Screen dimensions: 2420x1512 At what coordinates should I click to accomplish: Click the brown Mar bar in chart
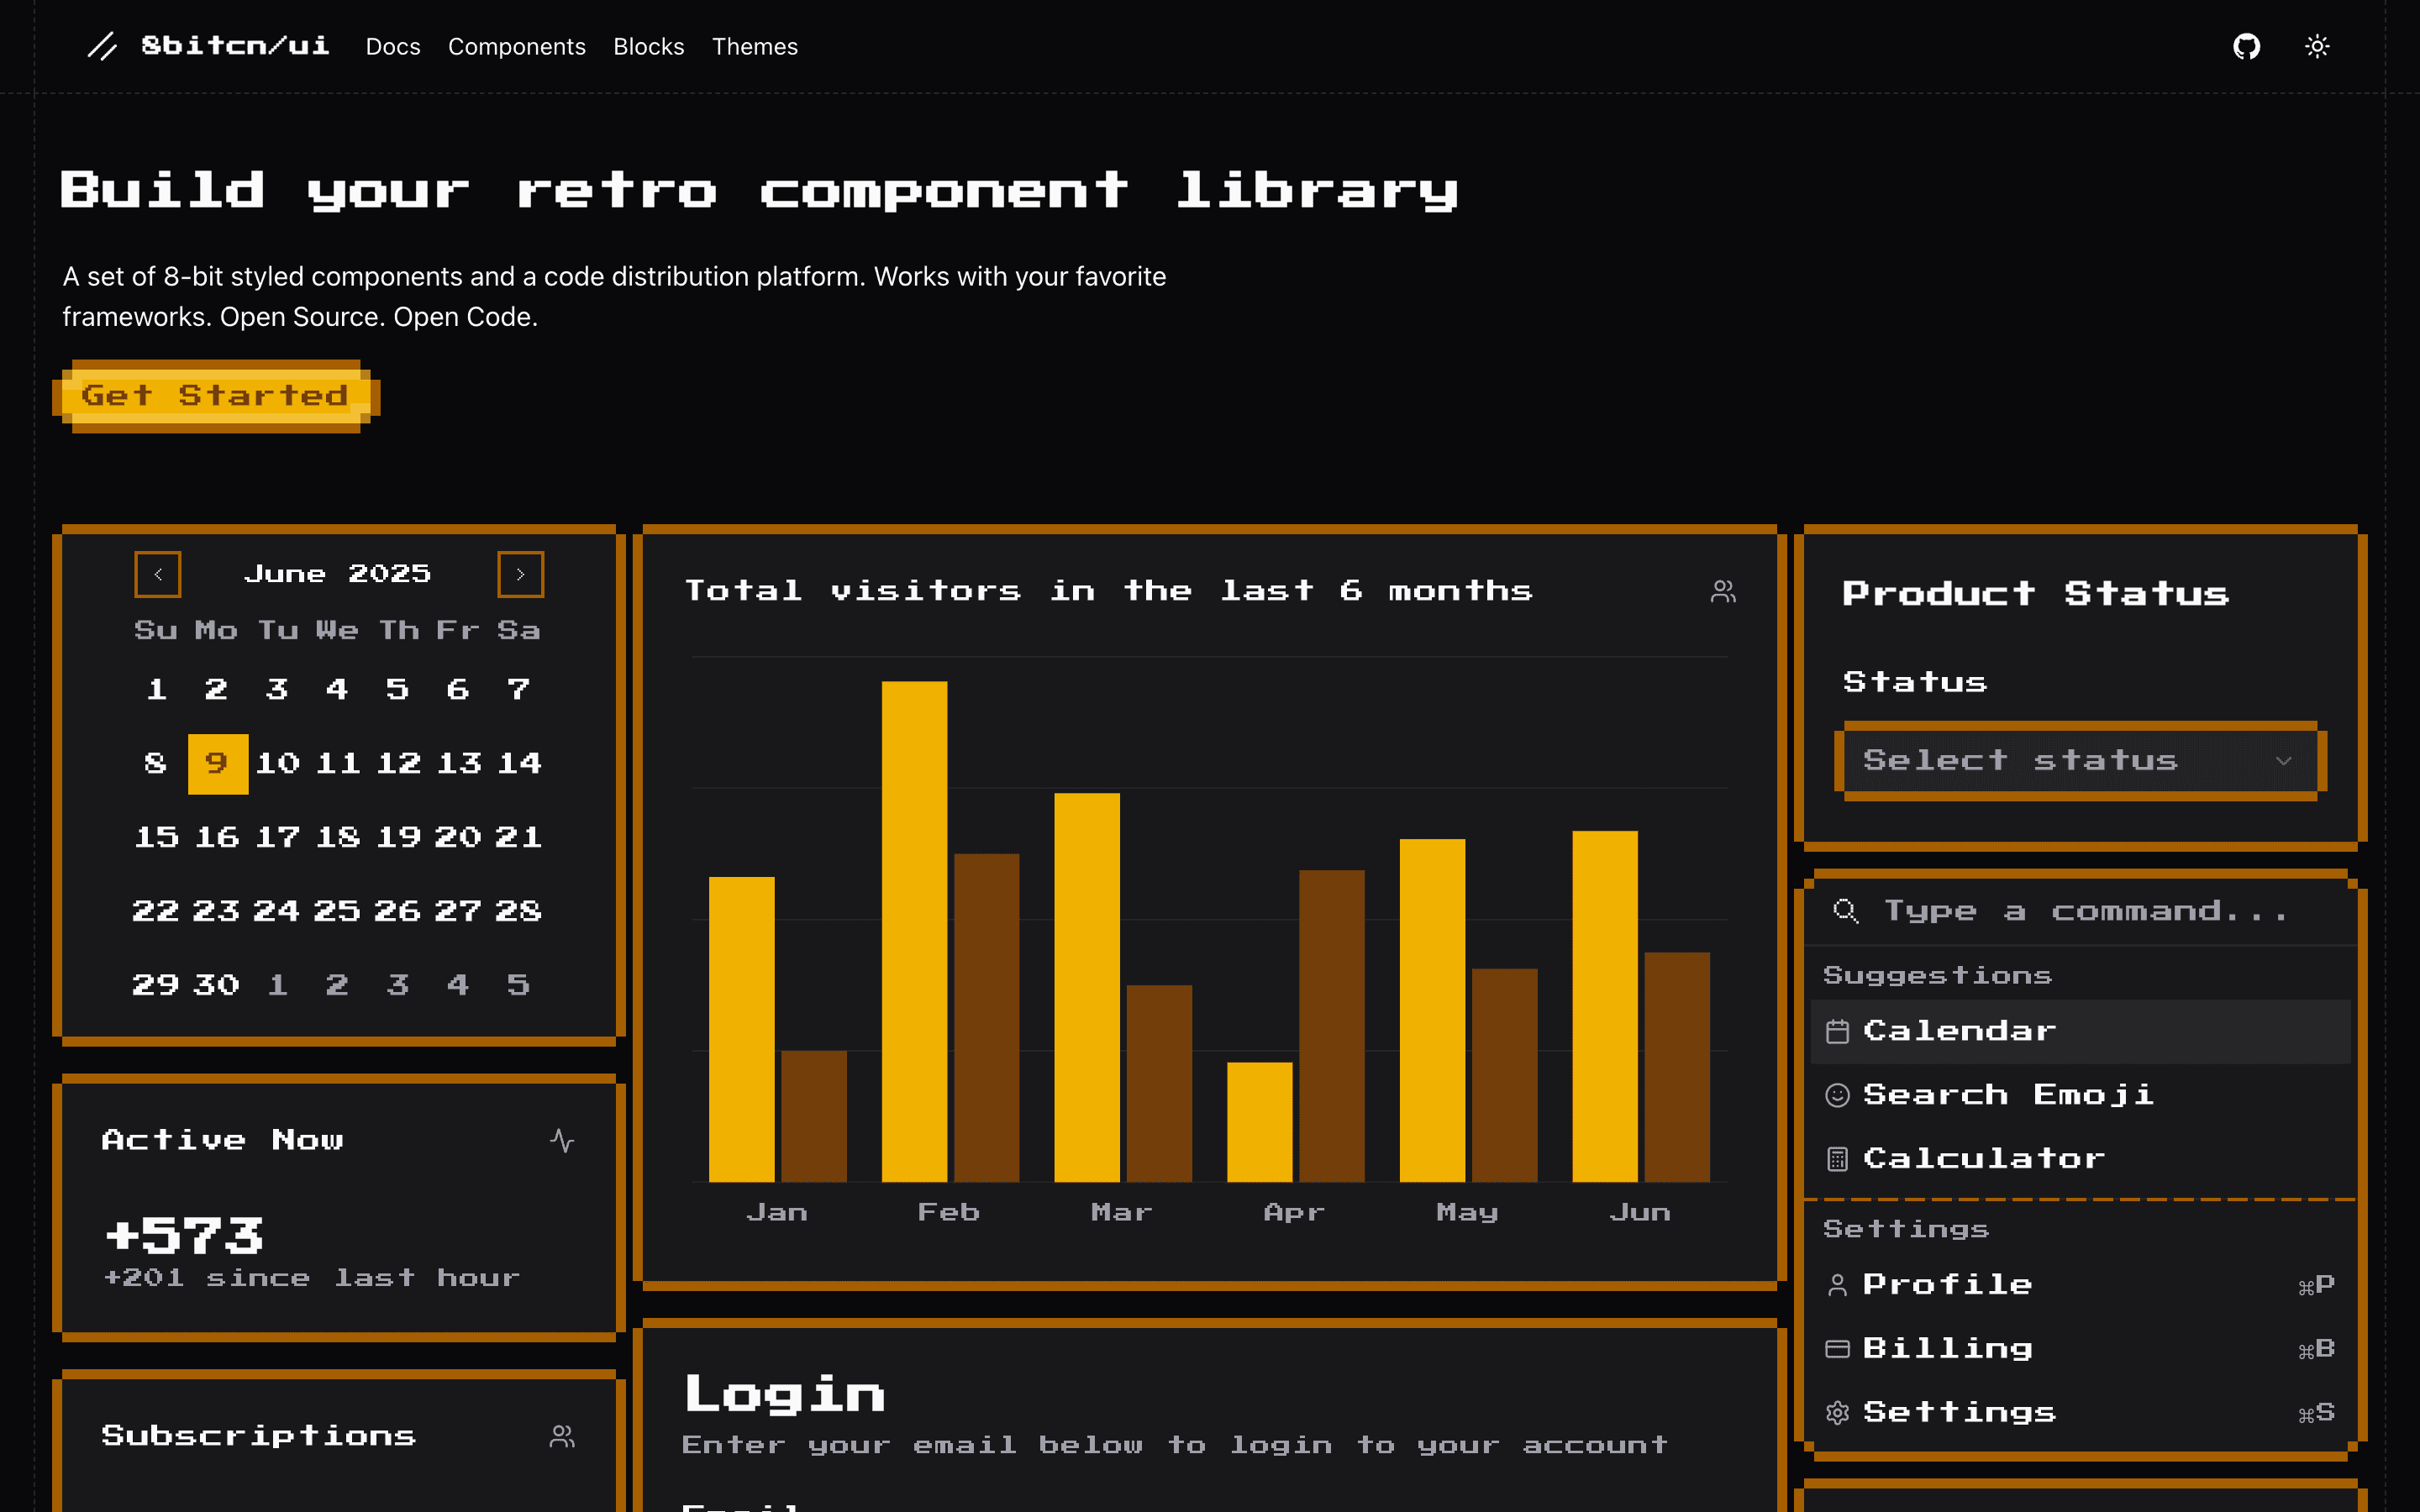pyautogui.click(x=1159, y=1083)
